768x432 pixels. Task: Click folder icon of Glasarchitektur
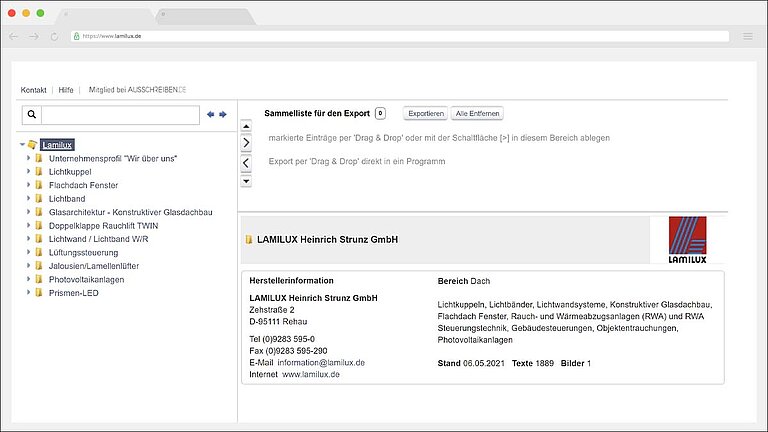point(39,212)
